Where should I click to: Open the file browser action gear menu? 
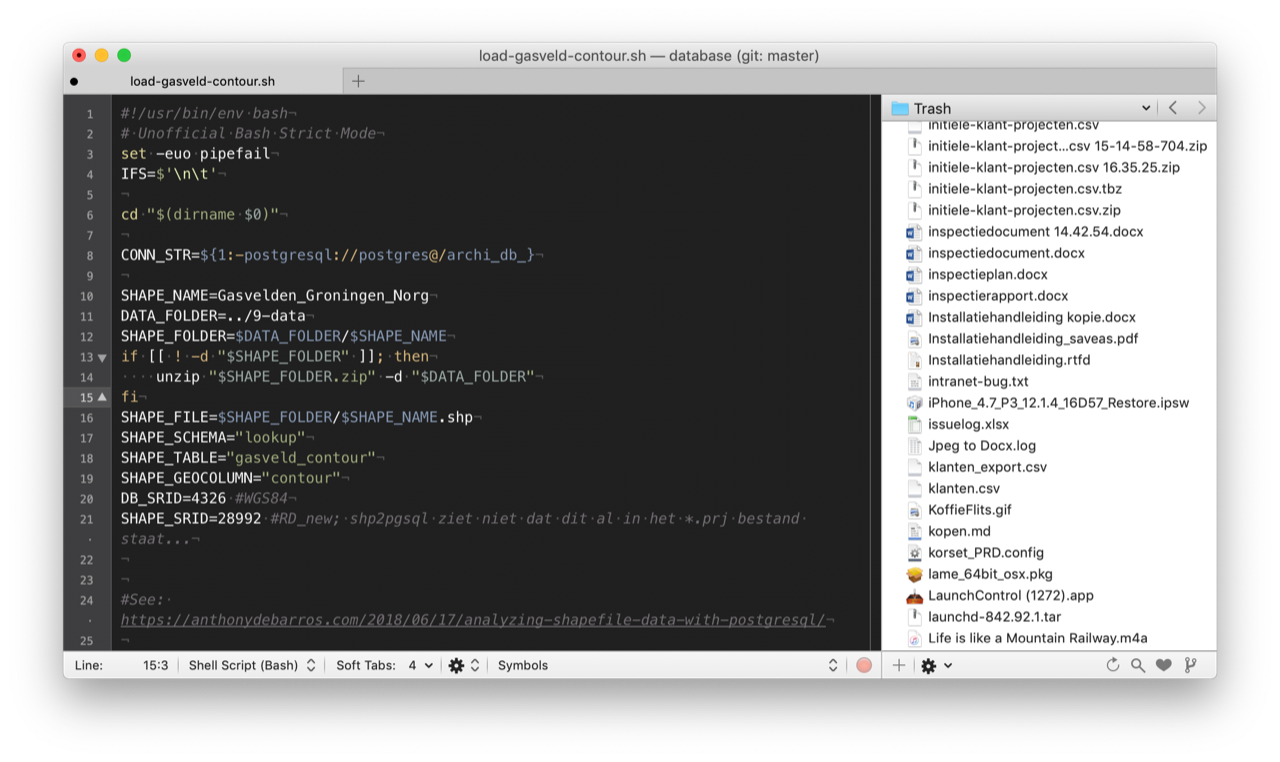tap(936, 665)
